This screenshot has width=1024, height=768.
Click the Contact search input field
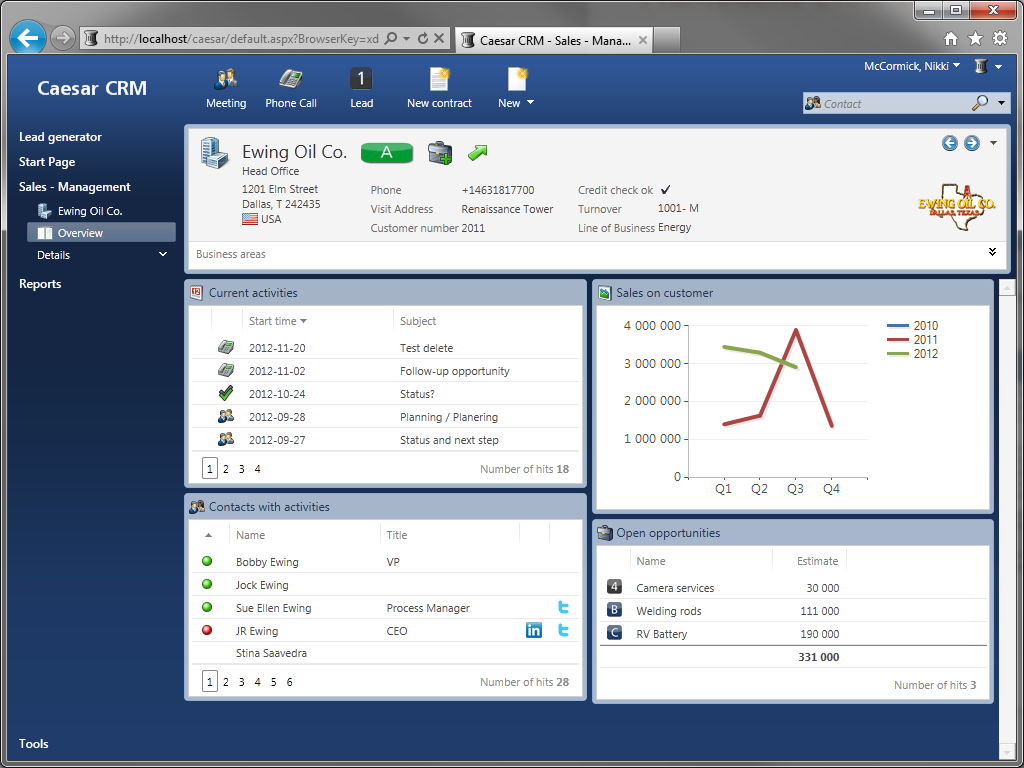[895, 103]
